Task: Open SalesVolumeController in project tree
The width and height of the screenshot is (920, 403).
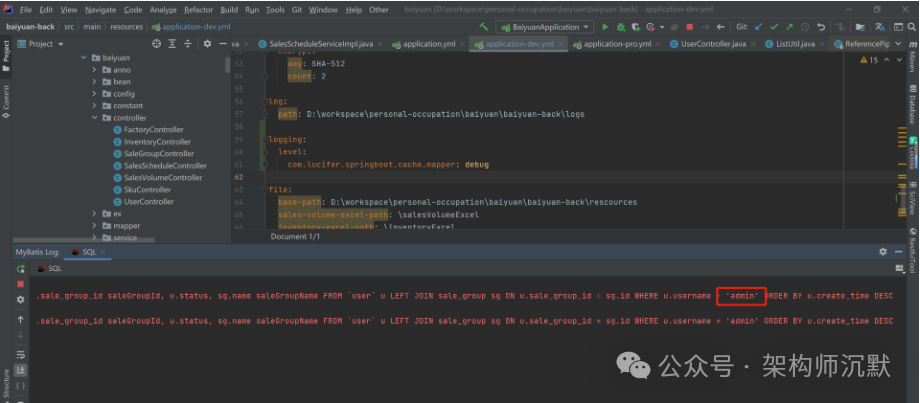Action: pos(162,178)
